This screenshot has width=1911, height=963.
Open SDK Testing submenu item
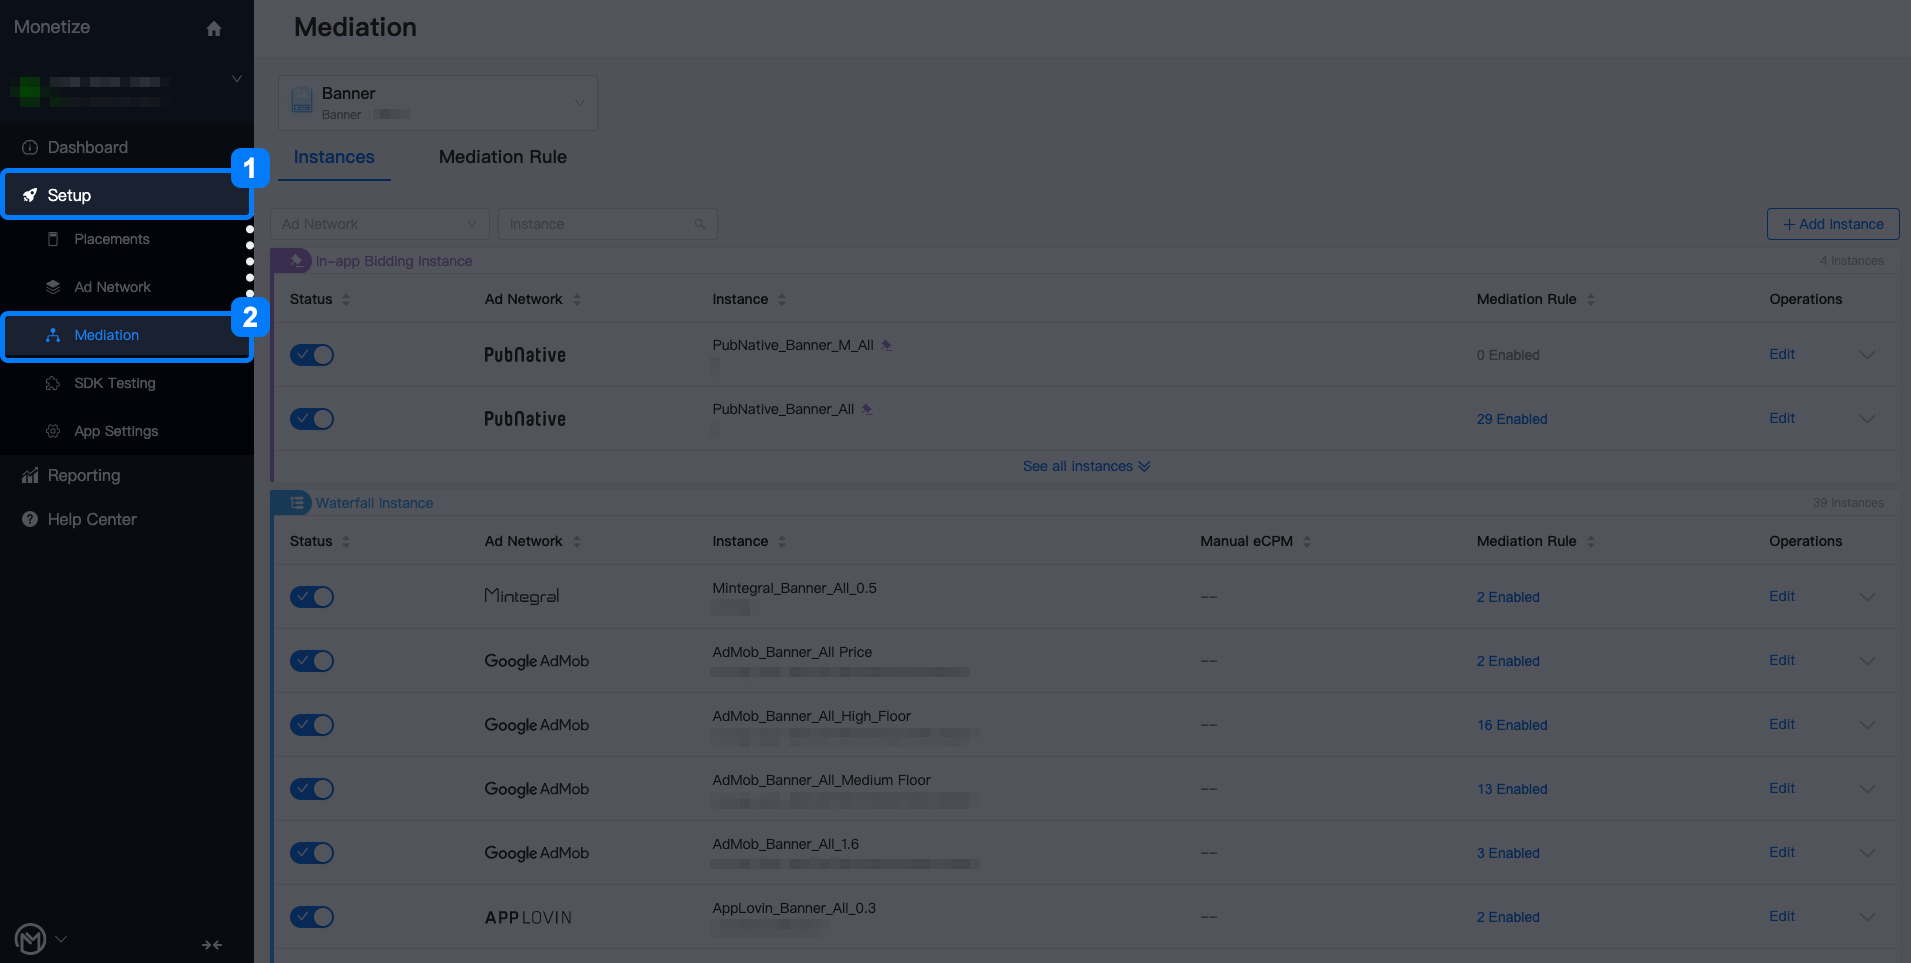click(115, 383)
